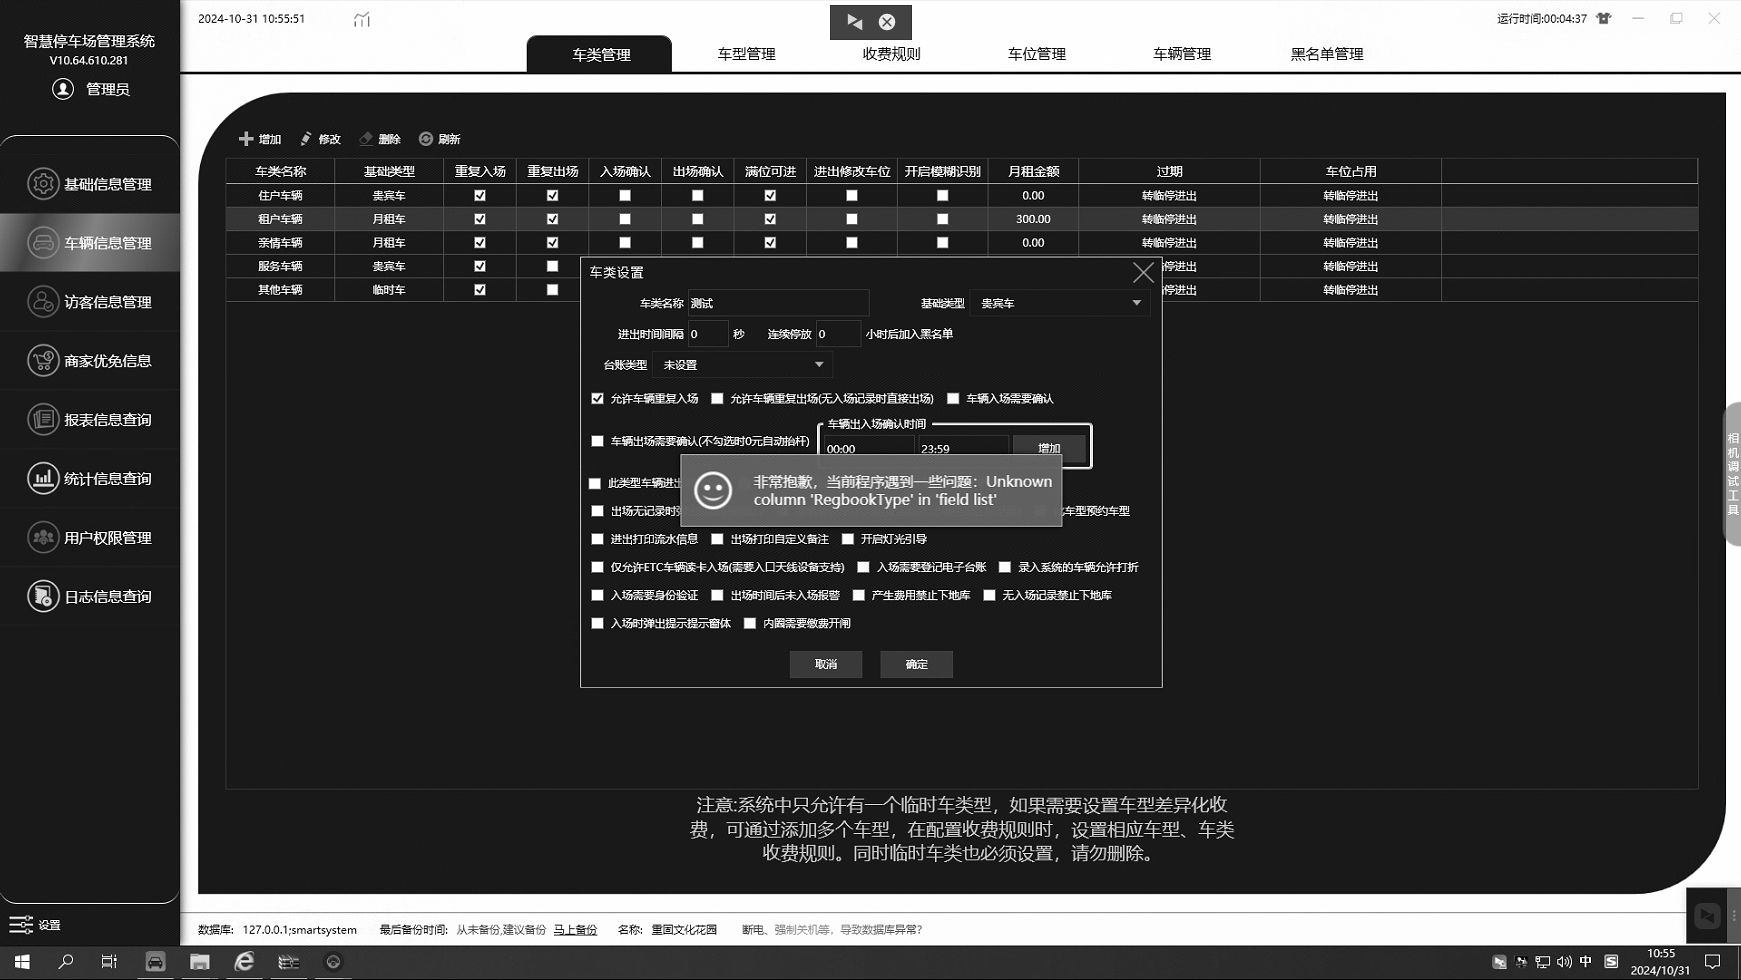The width and height of the screenshot is (1741, 980).
Task: Switch to 收费规则 tab
Action: pos(891,54)
